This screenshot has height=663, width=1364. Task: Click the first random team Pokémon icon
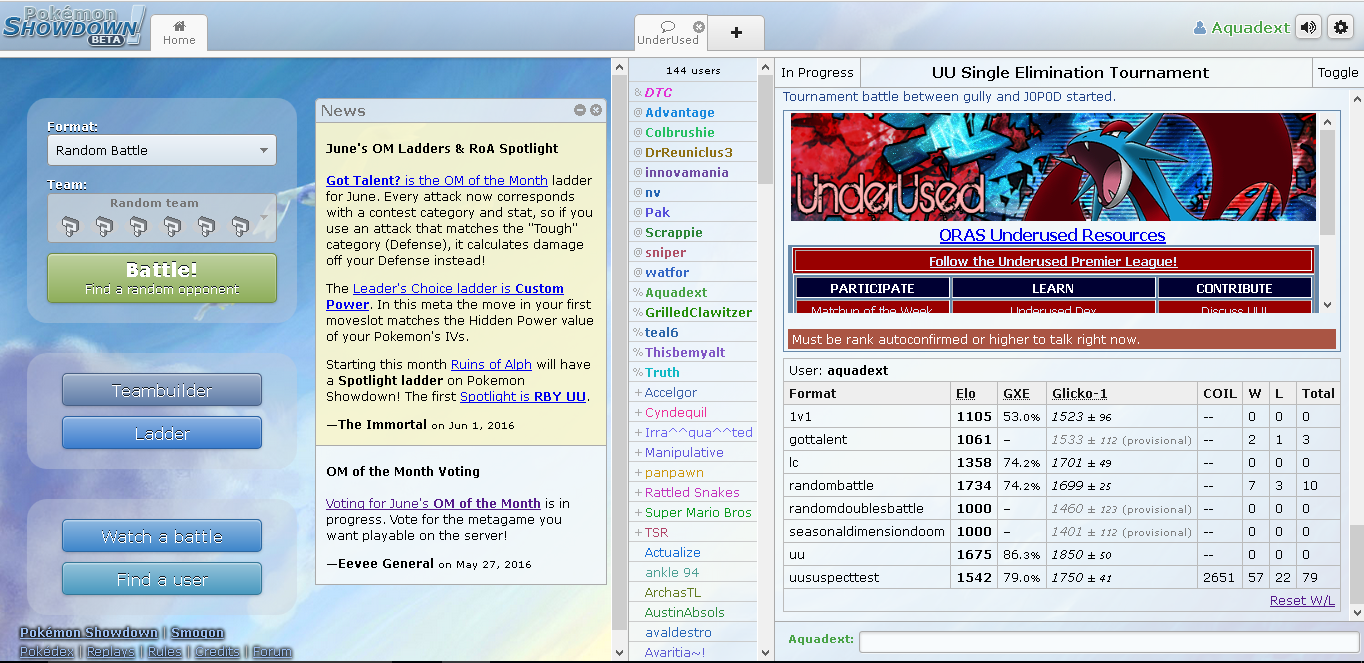[69, 226]
